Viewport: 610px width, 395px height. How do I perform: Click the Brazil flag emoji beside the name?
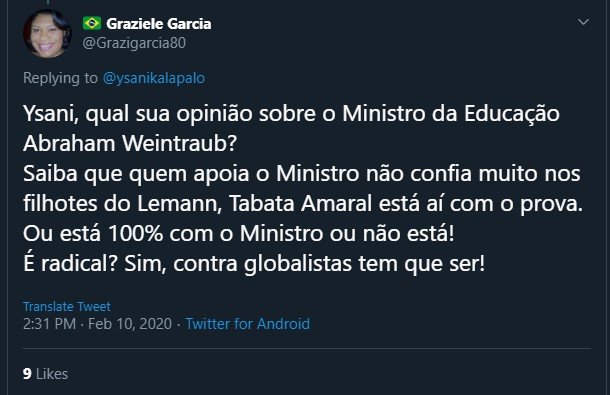pyautogui.click(x=92, y=23)
